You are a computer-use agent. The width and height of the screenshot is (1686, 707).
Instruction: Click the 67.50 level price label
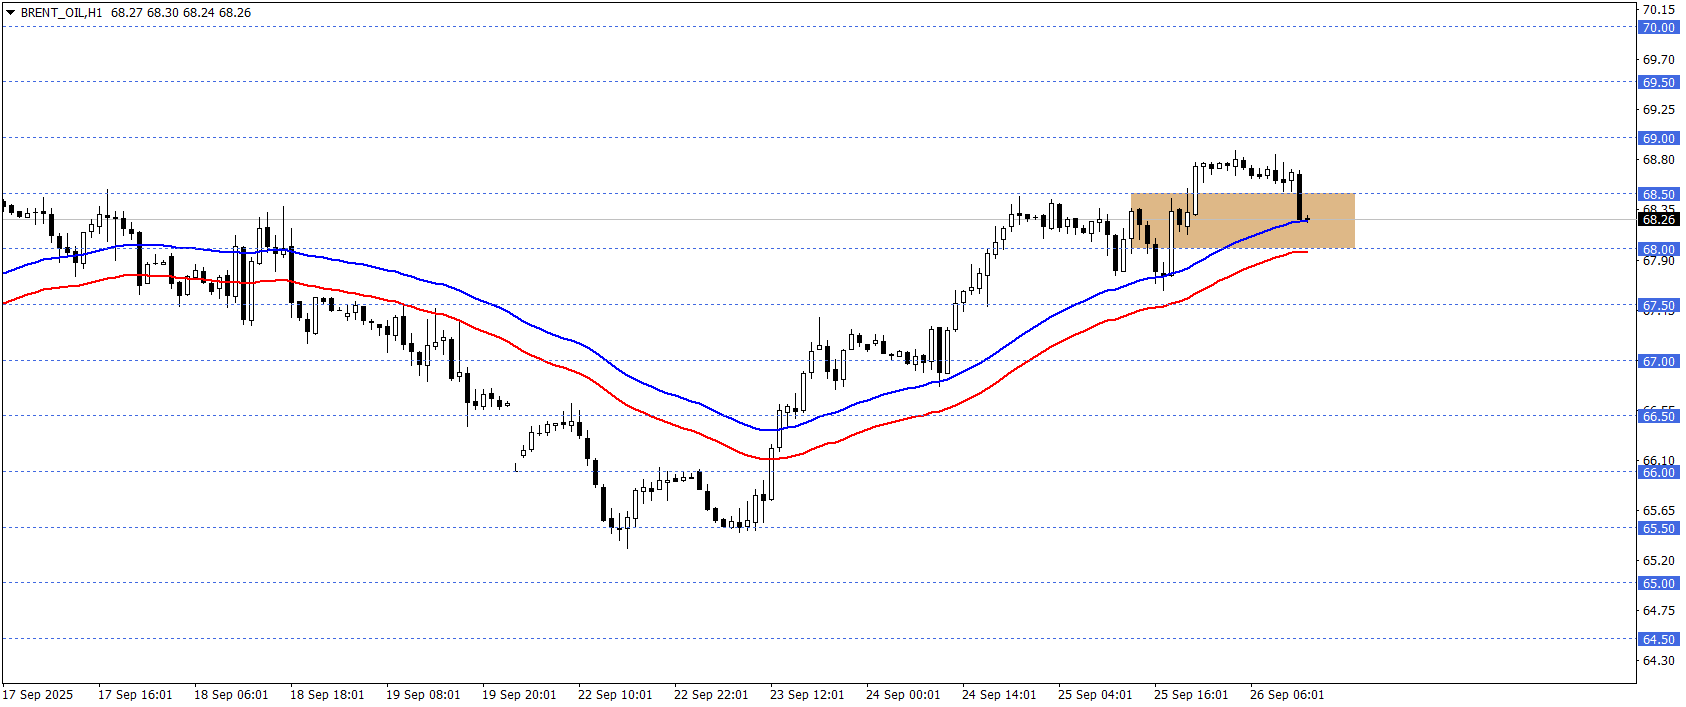tap(1658, 305)
